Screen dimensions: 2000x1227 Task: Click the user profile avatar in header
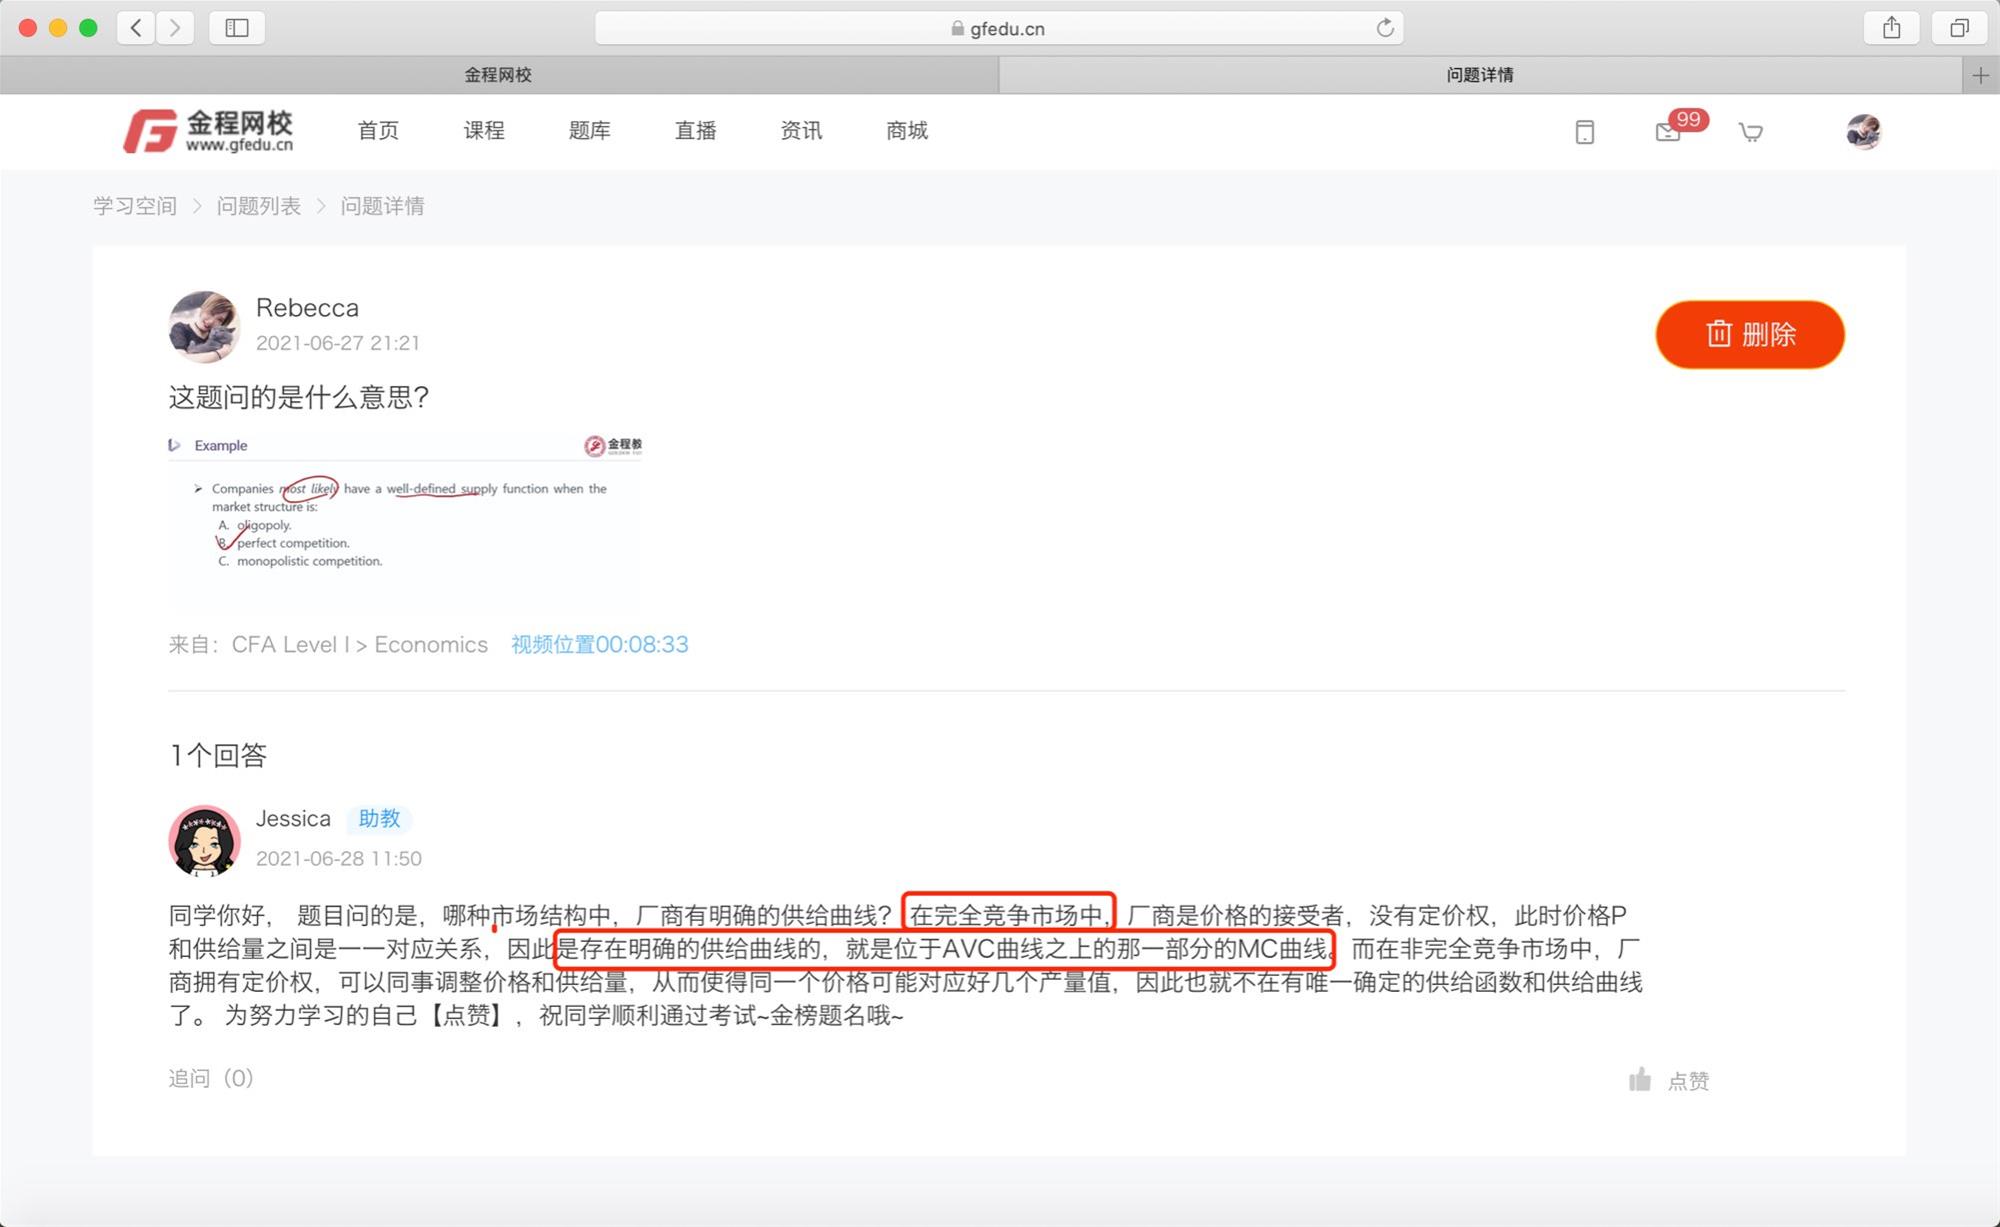click(x=1863, y=131)
